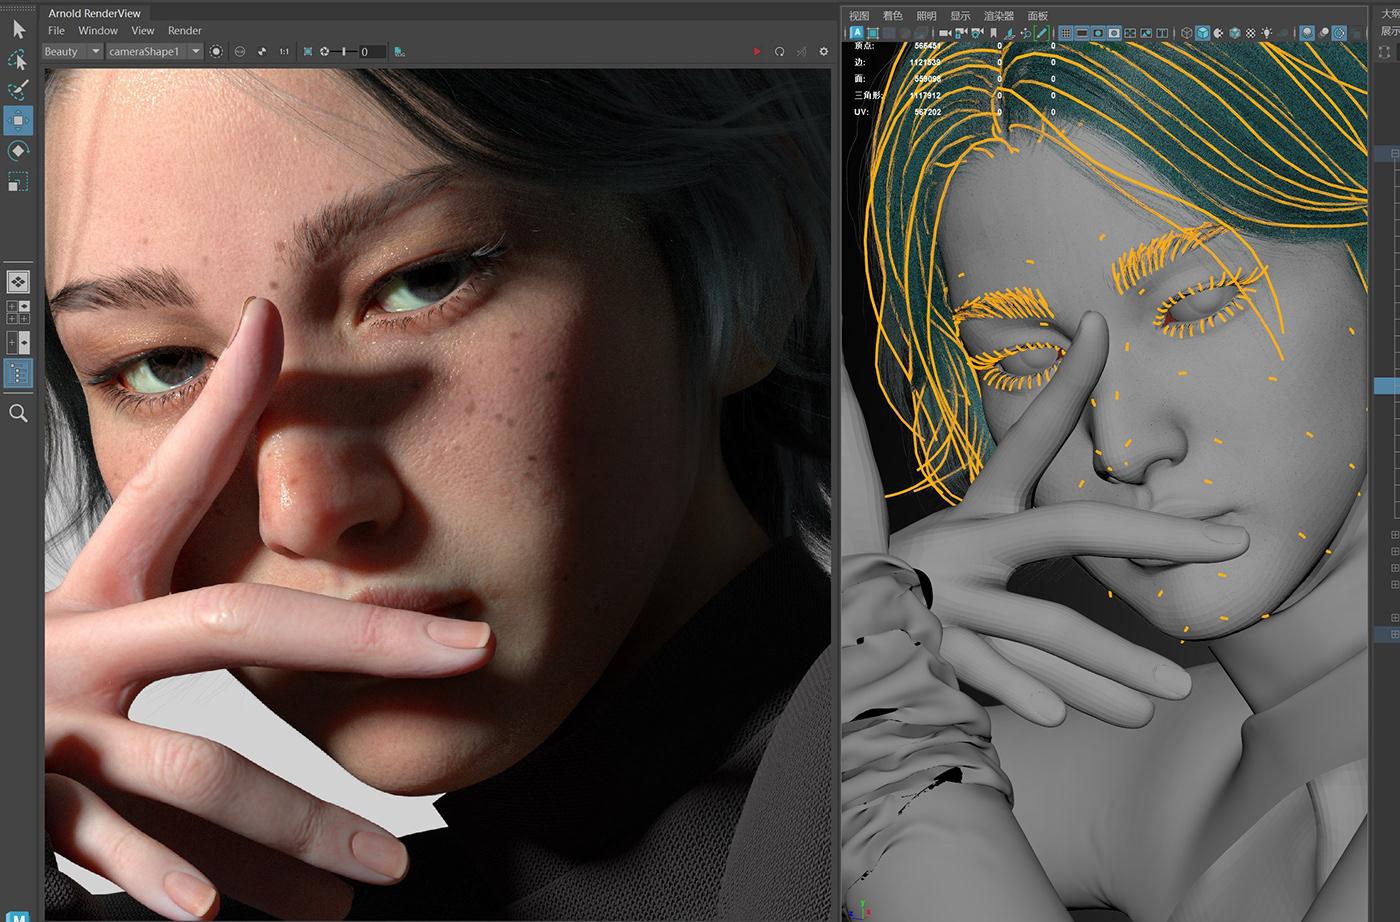Toggle use all lights bulb icon
The image size is (1400, 922).
[1266, 33]
